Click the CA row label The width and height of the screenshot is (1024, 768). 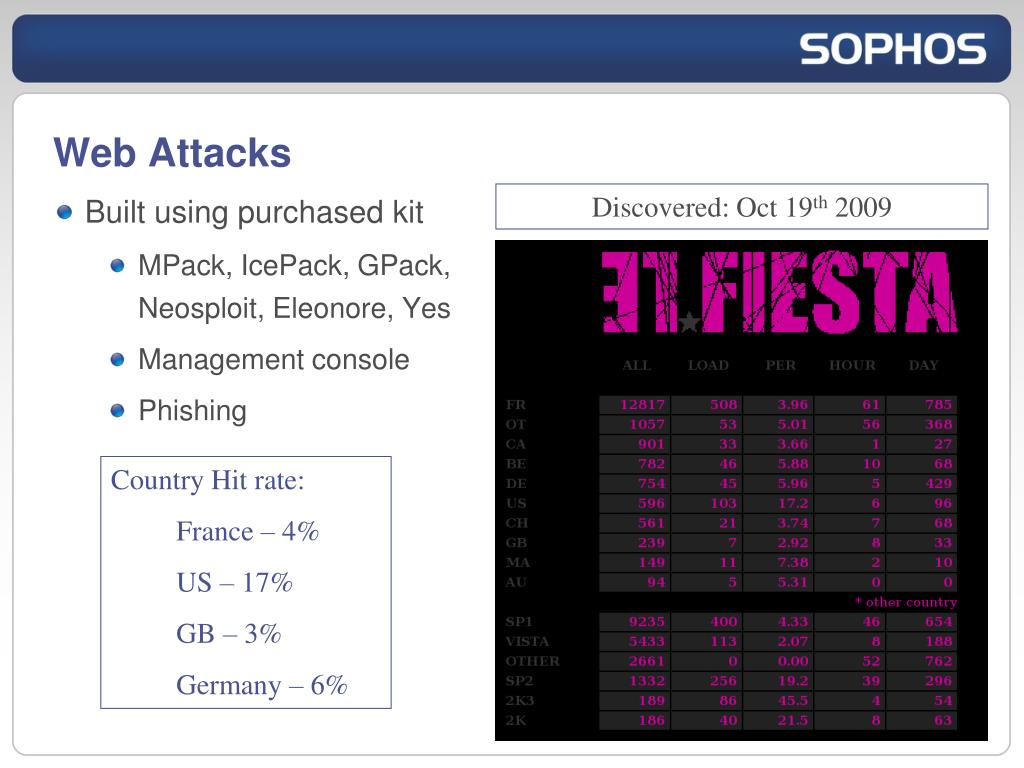(516, 444)
